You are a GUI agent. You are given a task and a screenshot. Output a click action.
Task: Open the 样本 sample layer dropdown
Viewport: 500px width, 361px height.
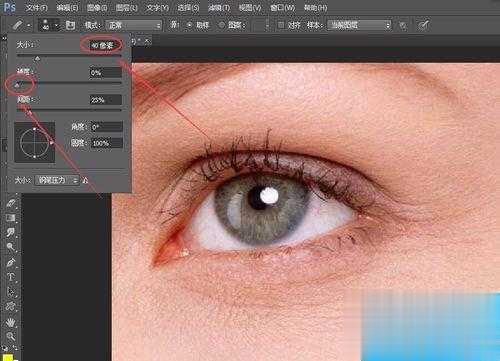pos(359,25)
